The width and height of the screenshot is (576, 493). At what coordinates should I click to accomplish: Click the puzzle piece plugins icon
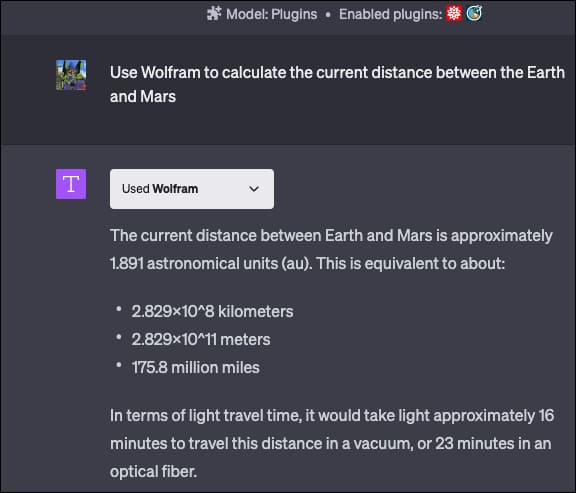[214, 14]
